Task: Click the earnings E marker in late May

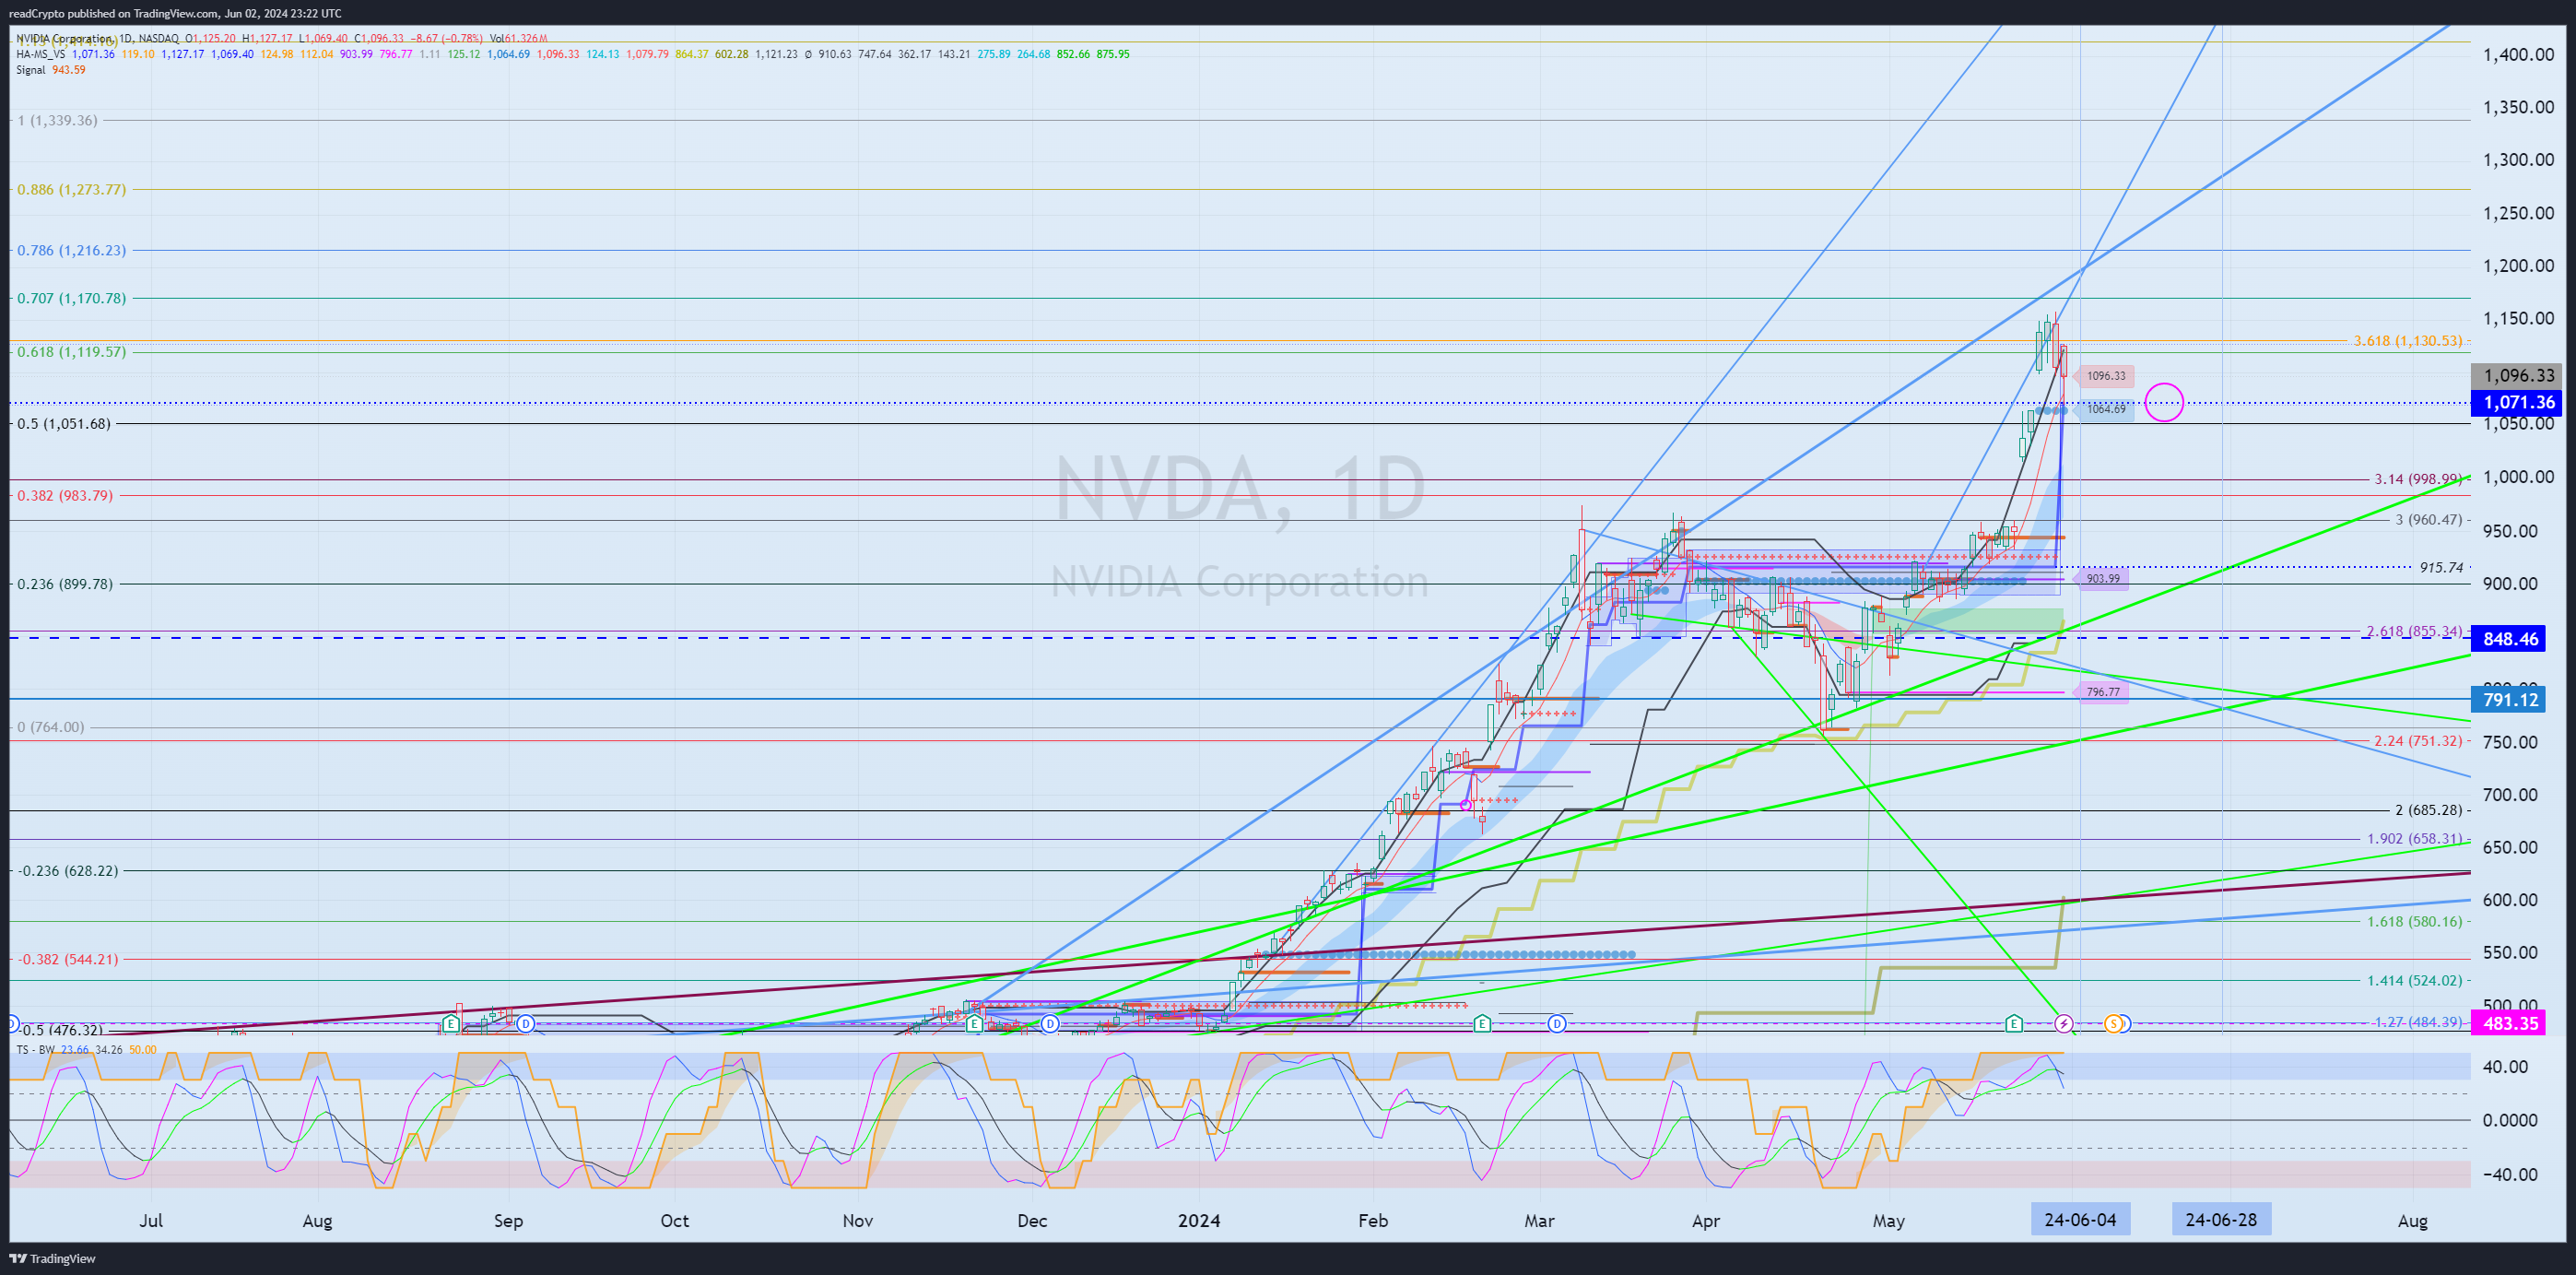Action: coord(2014,1024)
